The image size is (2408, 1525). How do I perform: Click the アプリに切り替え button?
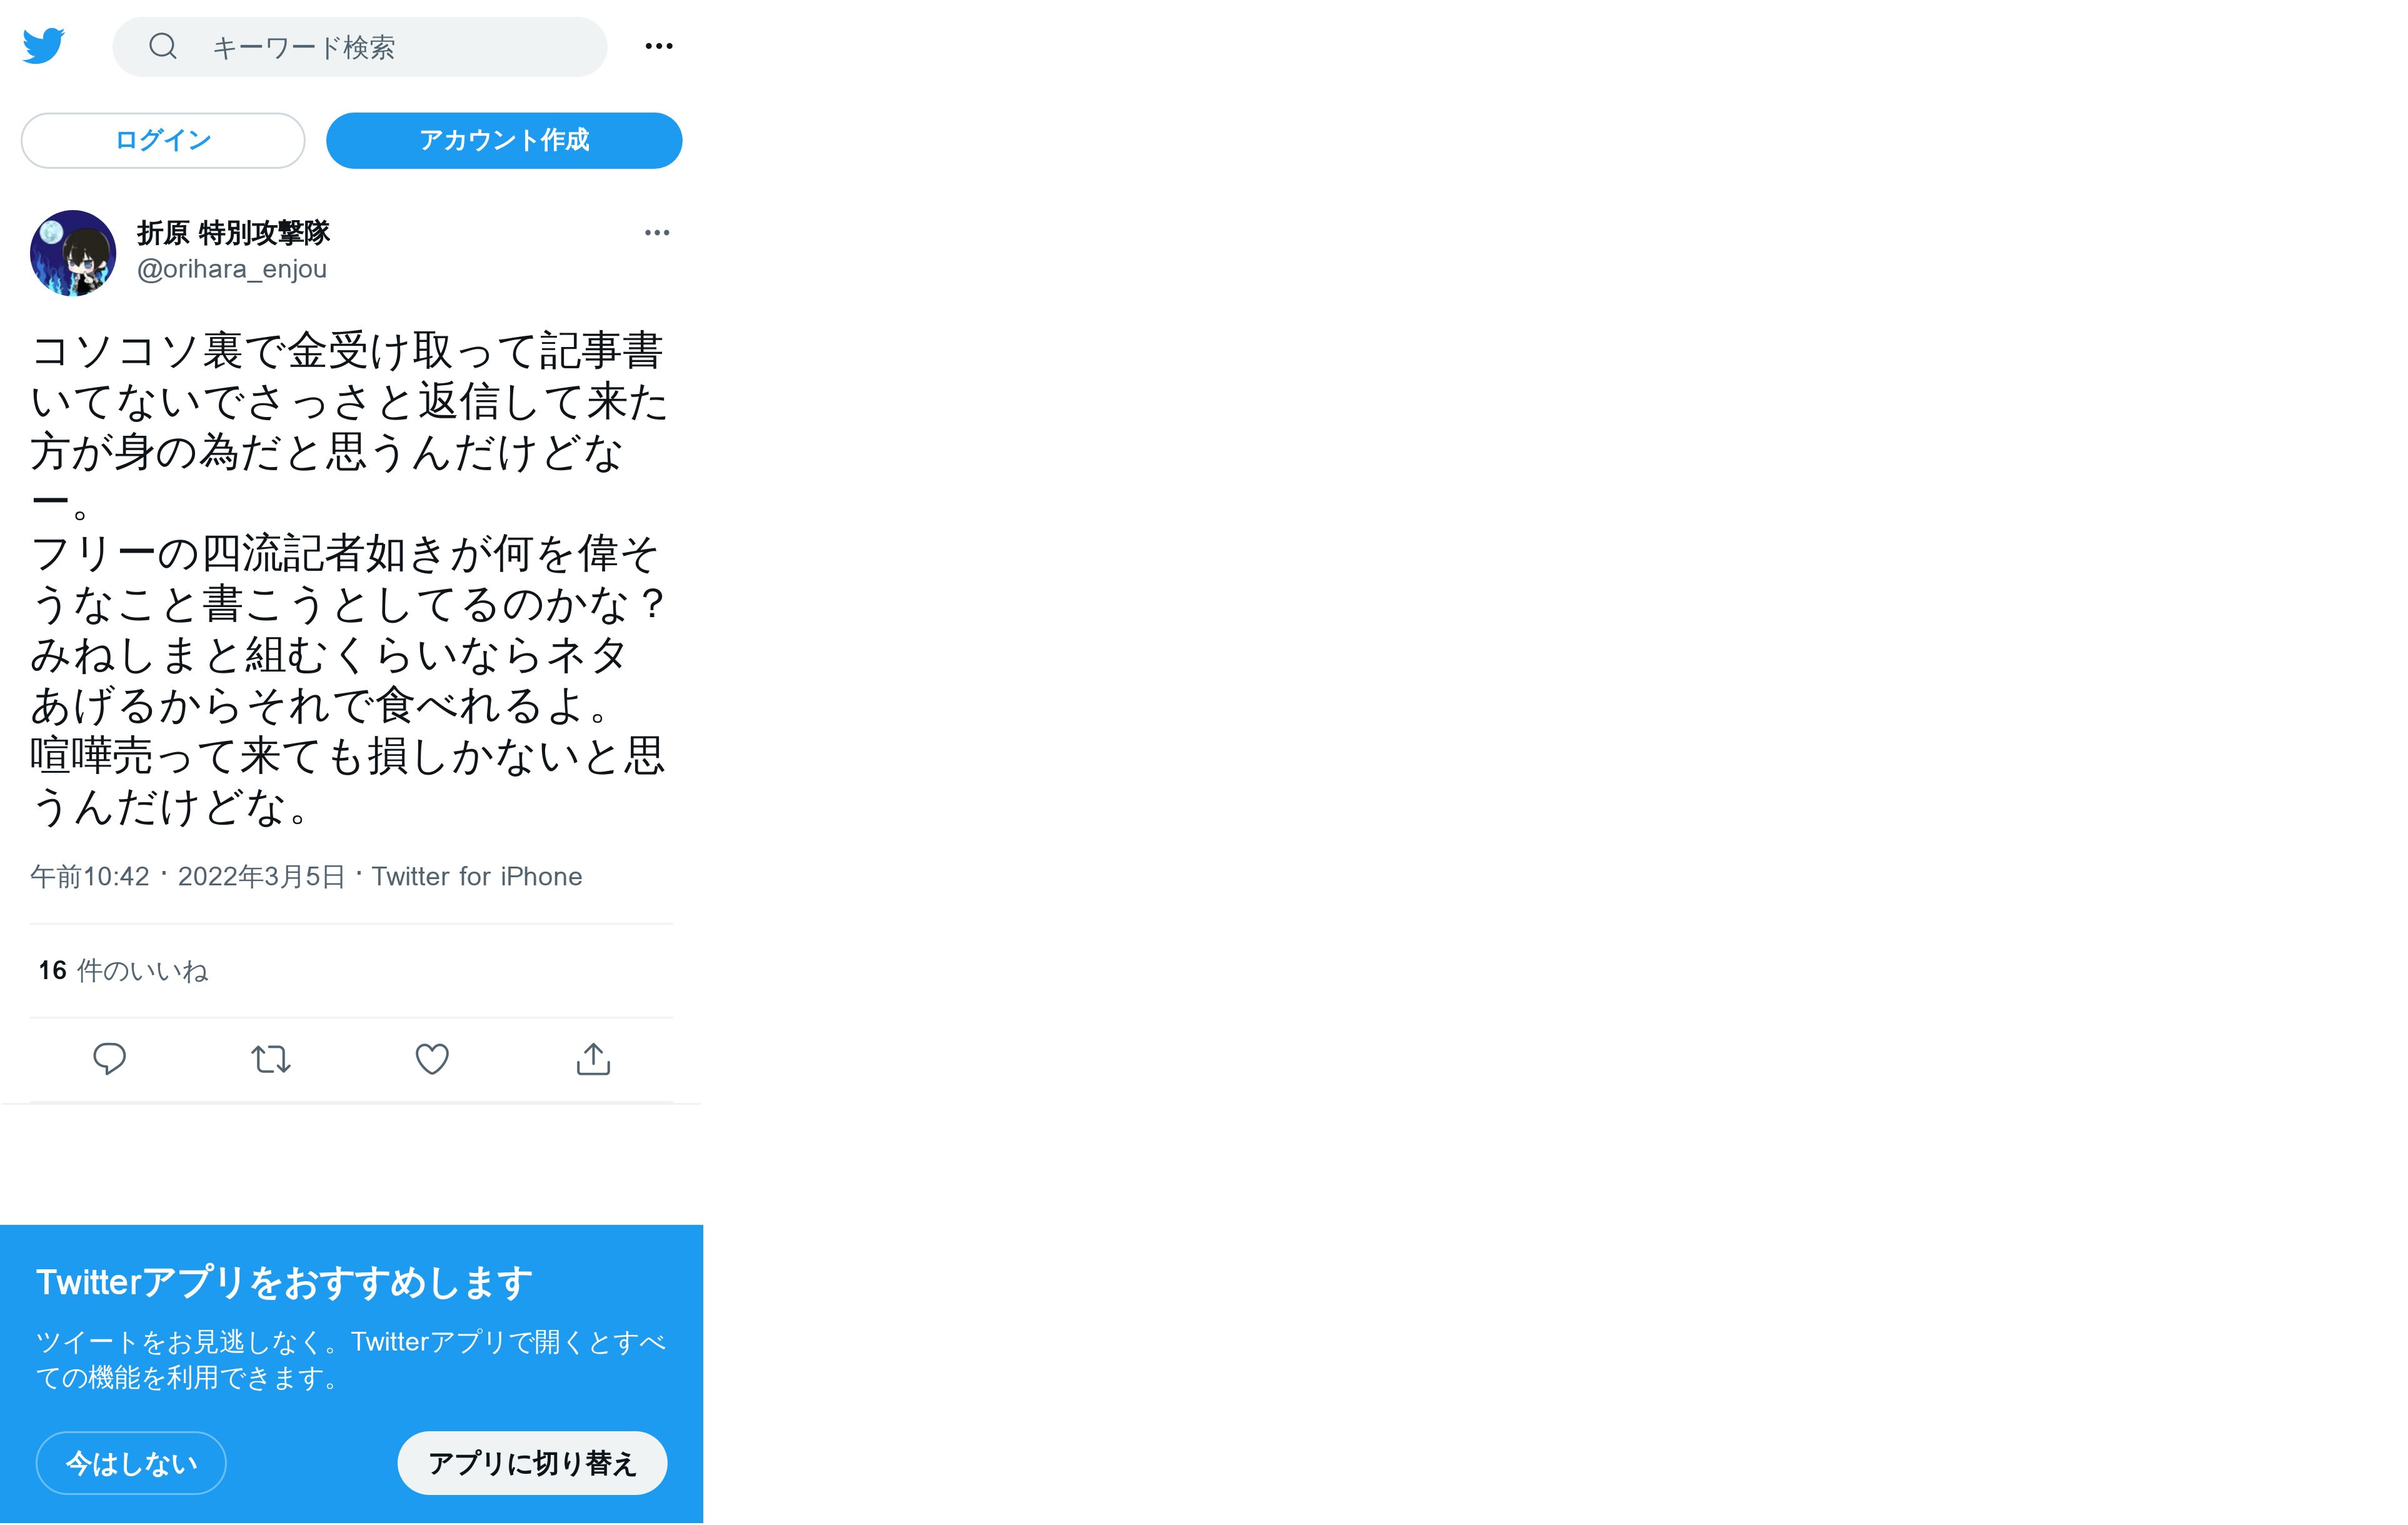(532, 1464)
